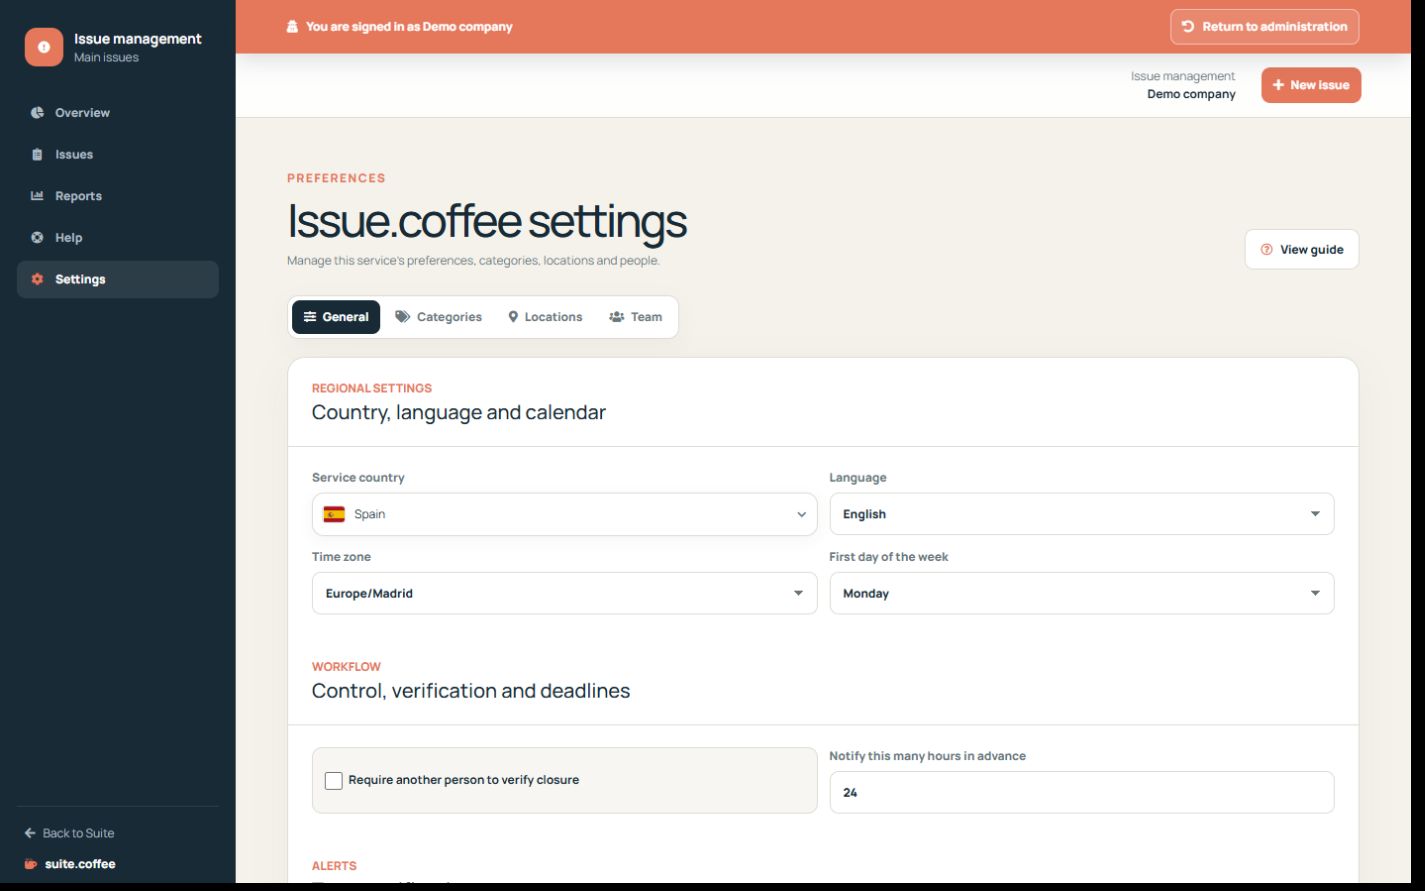Open the suite.coffee link
The width and height of the screenshot is (1425, 891).
pos(70,864)
